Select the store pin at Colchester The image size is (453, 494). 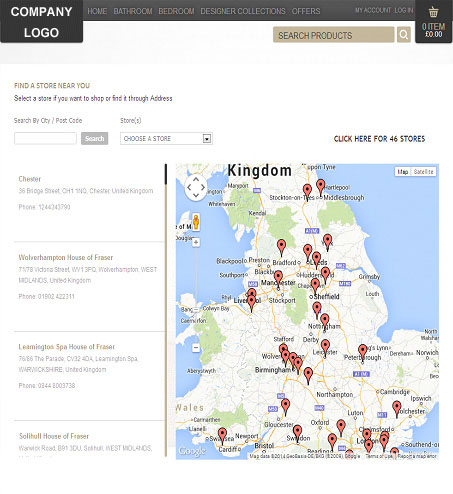tap(397, 409)
